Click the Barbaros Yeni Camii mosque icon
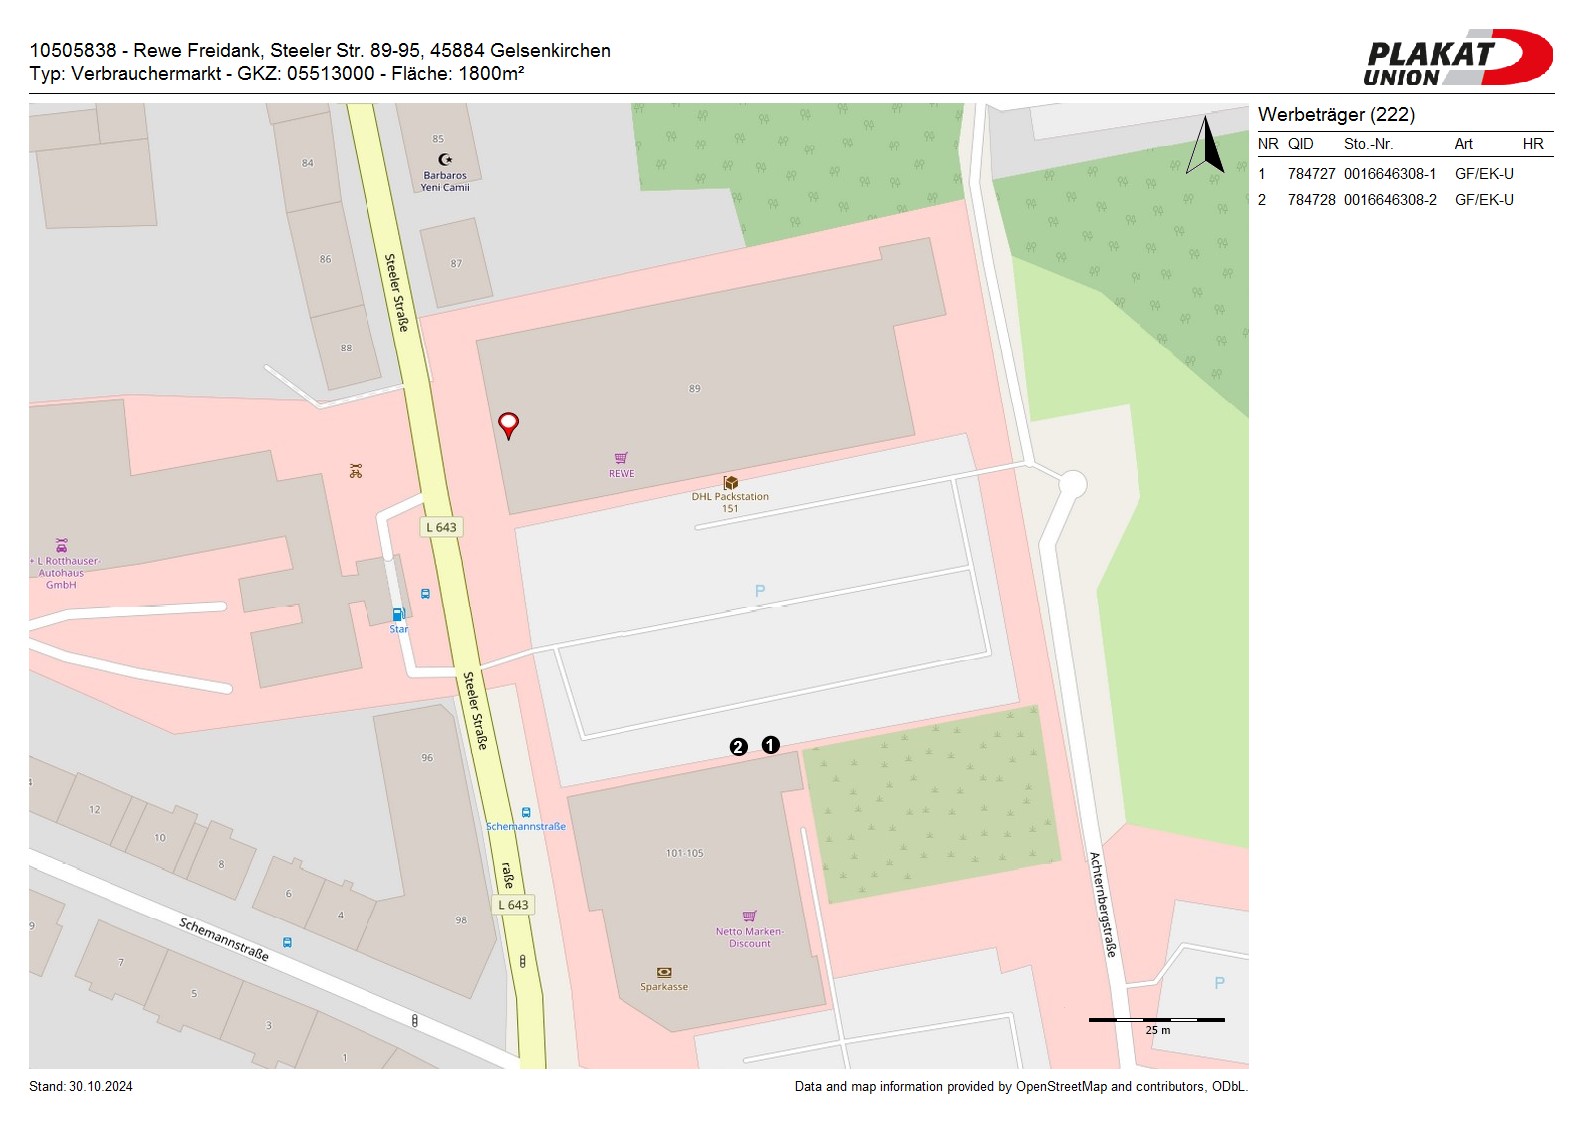This screenshot has width=1587, height=1123. coord(445,160)
